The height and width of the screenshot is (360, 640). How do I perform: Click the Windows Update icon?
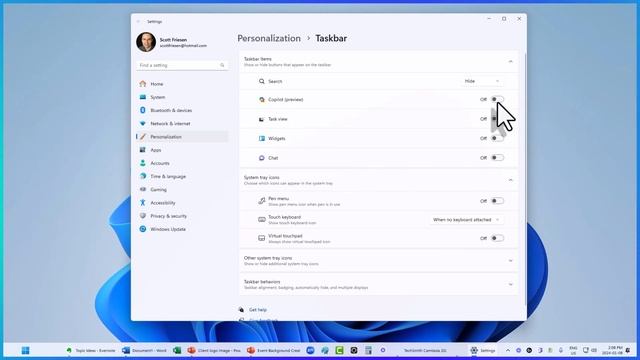pos(143,229)
